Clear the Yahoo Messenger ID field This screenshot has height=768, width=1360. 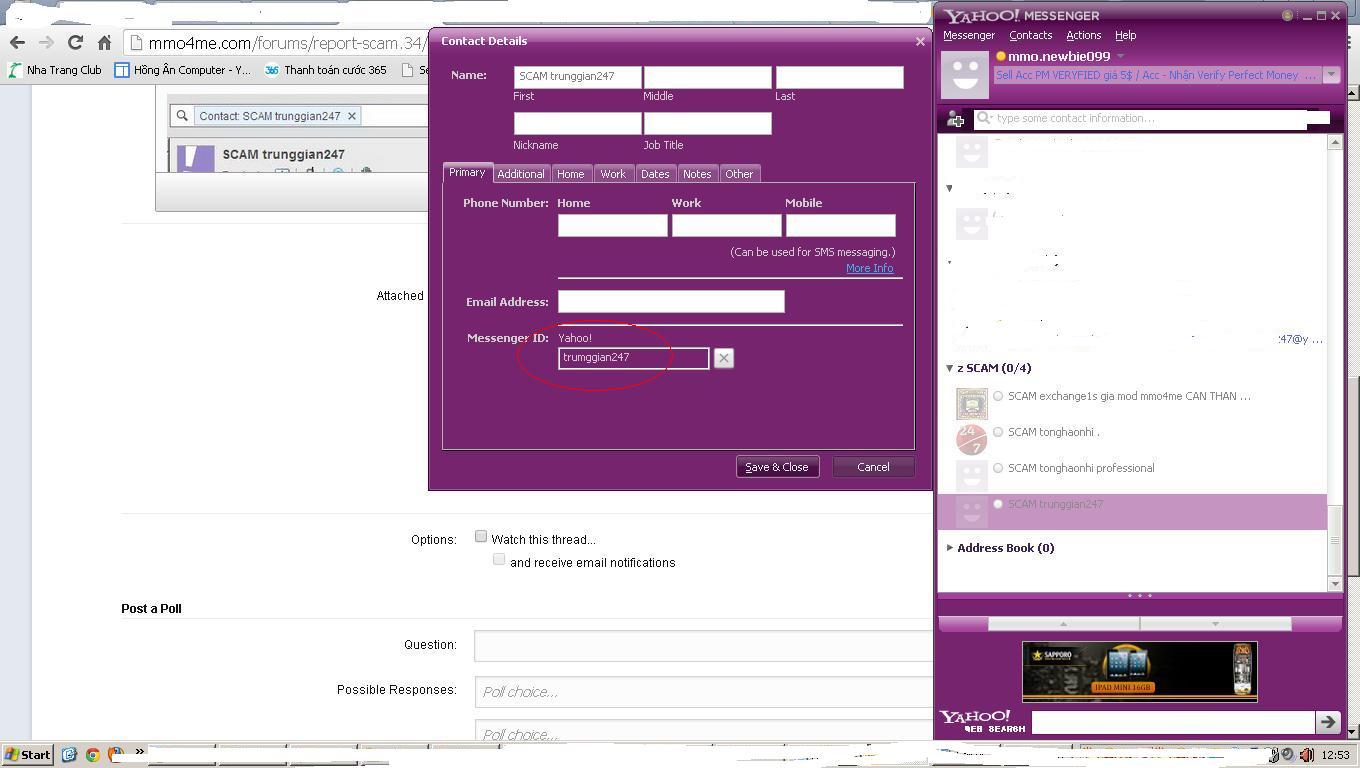(723, 358)
